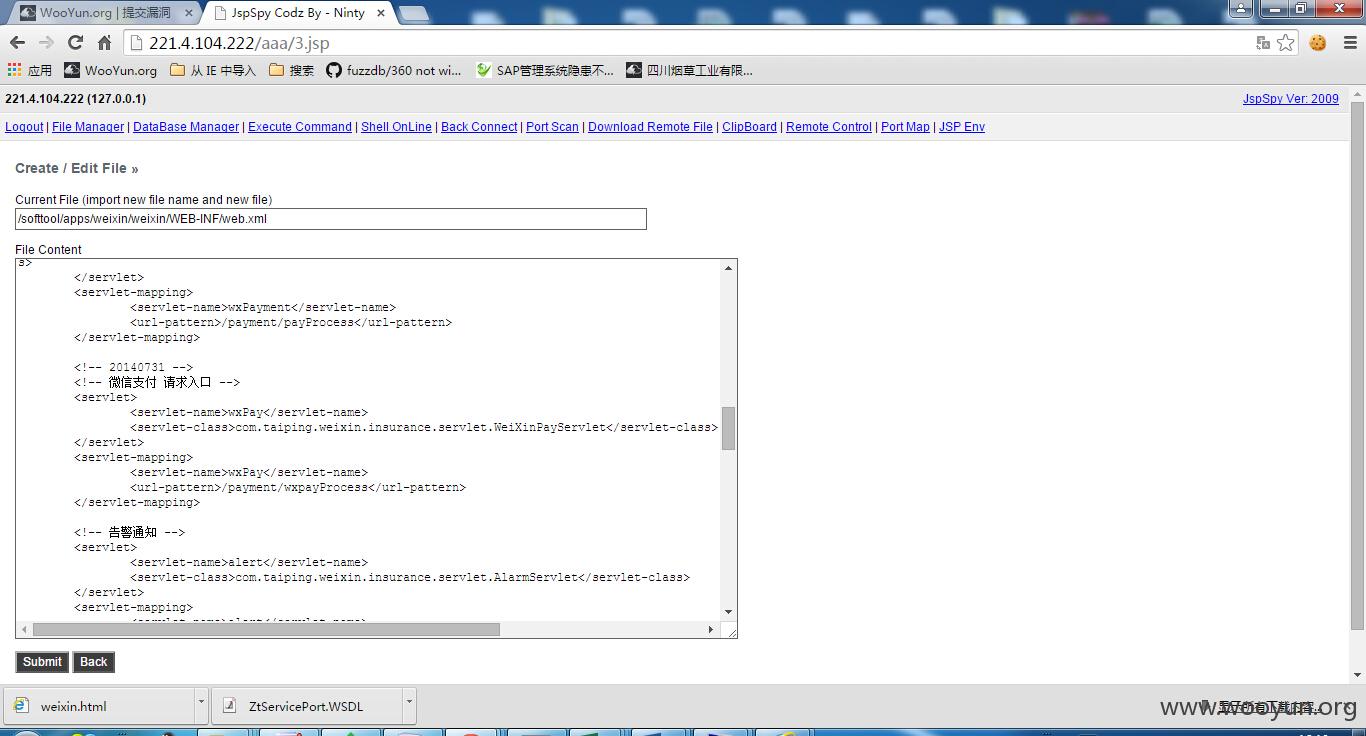Click the Current File path field
The image size is (1366, 736).
331,219
